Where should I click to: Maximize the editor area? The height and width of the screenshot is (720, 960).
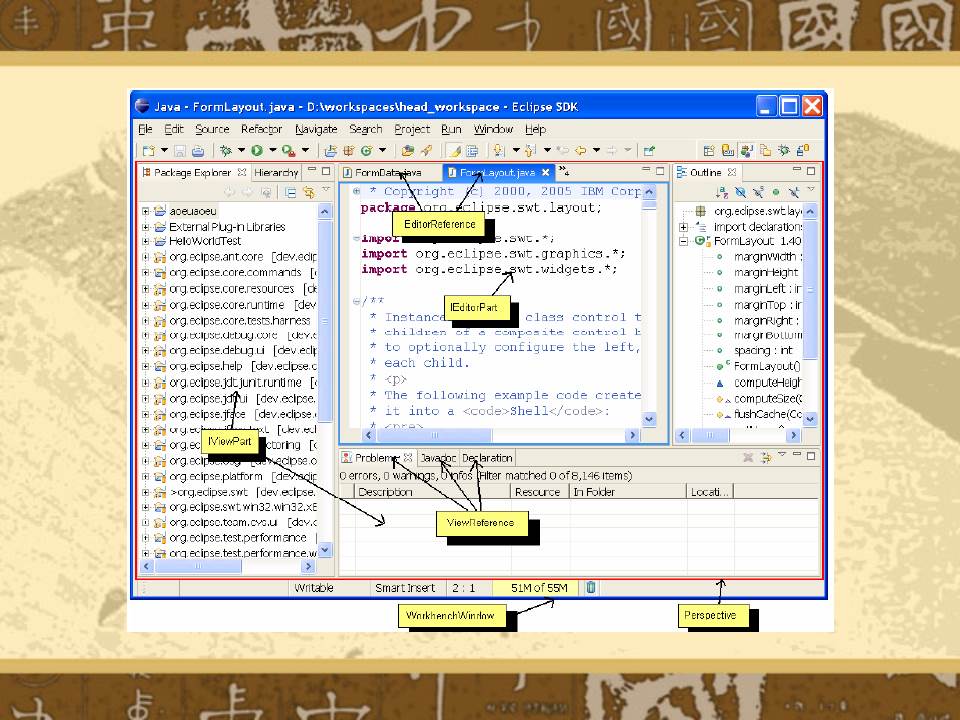660,171
